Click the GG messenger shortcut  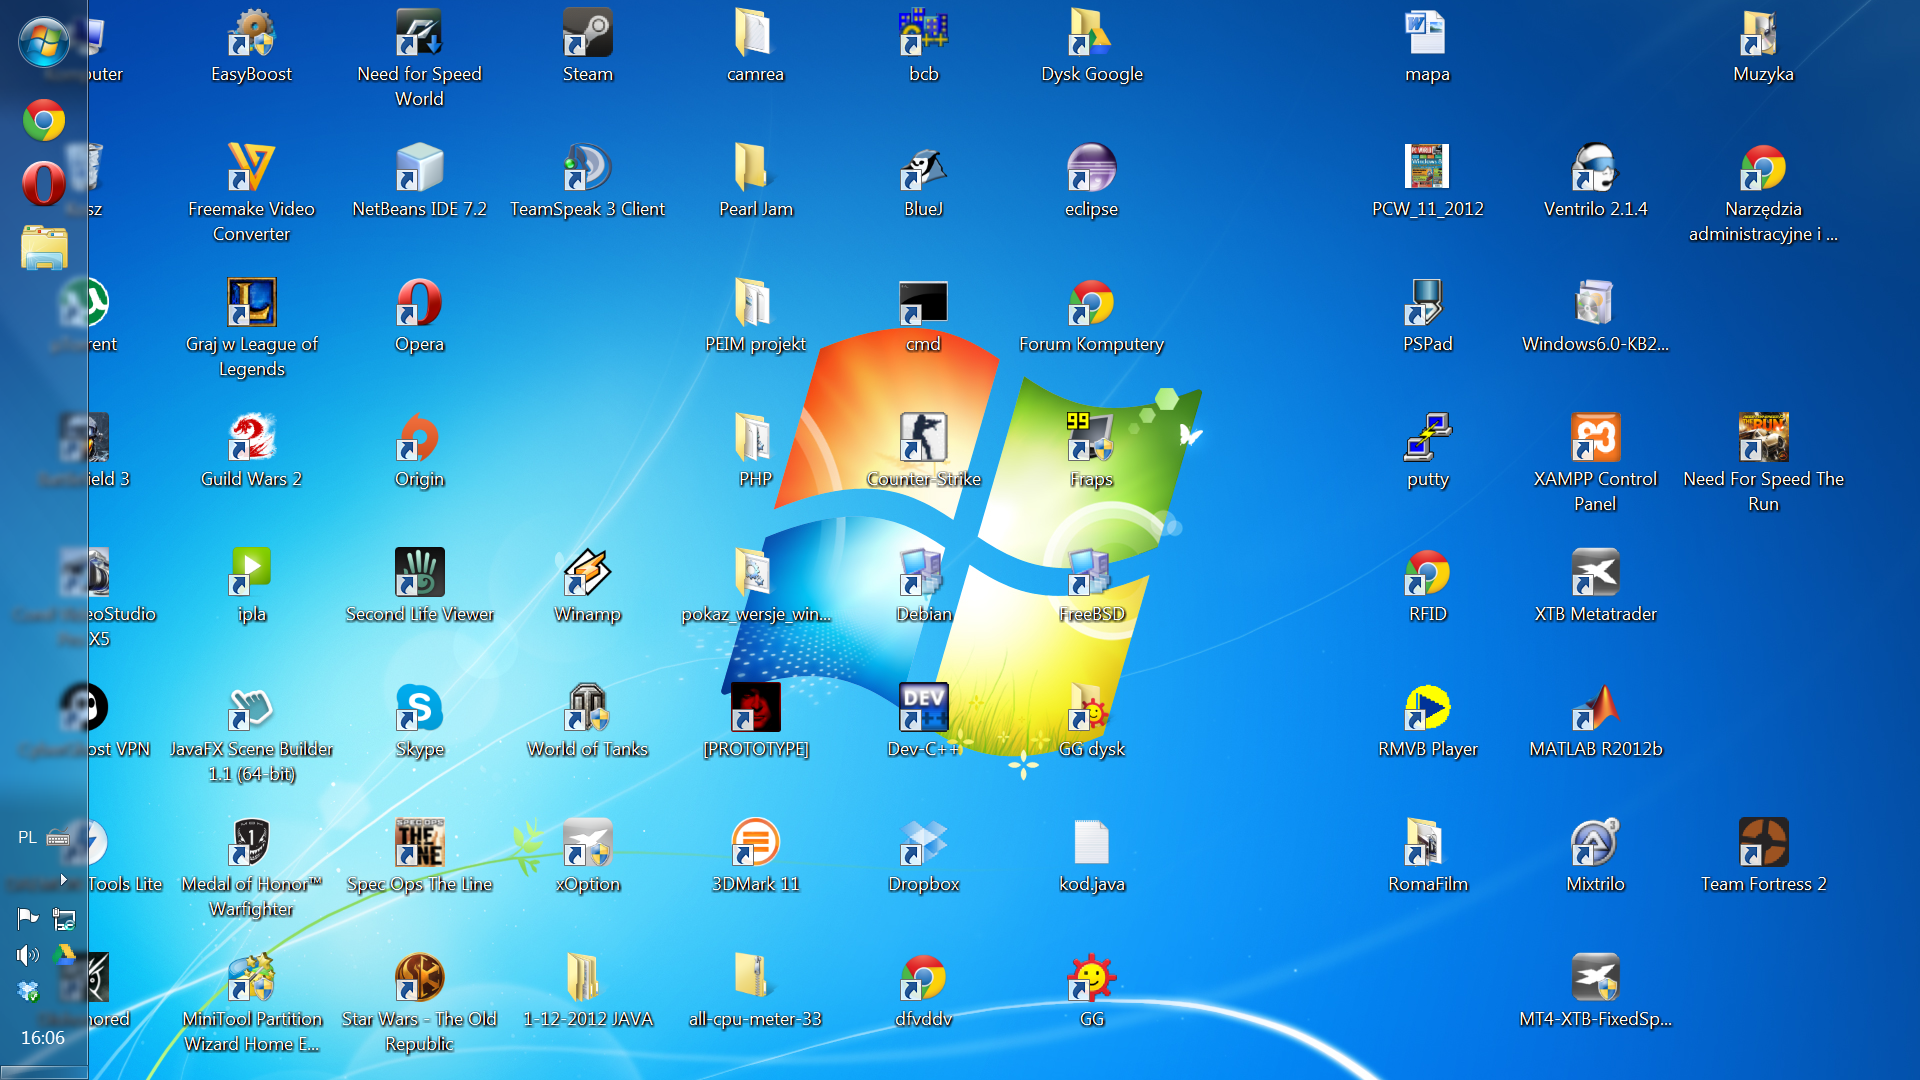1091,991
